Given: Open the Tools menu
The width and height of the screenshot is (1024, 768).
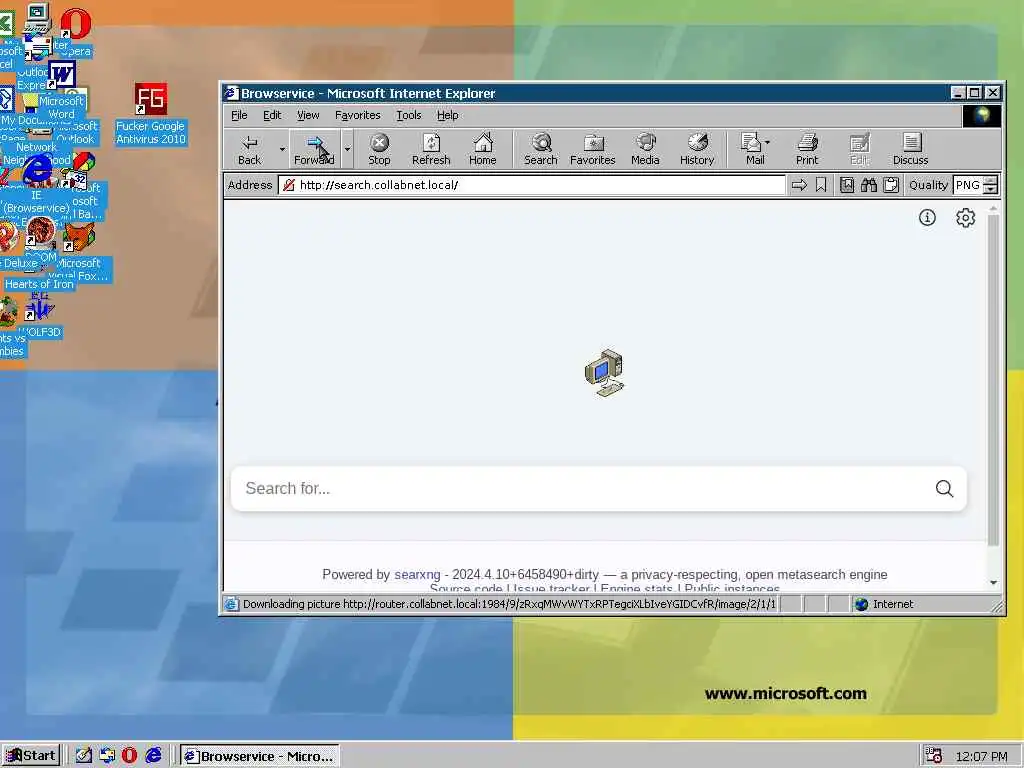Looking at the screenshot, I should pos(409,116).
